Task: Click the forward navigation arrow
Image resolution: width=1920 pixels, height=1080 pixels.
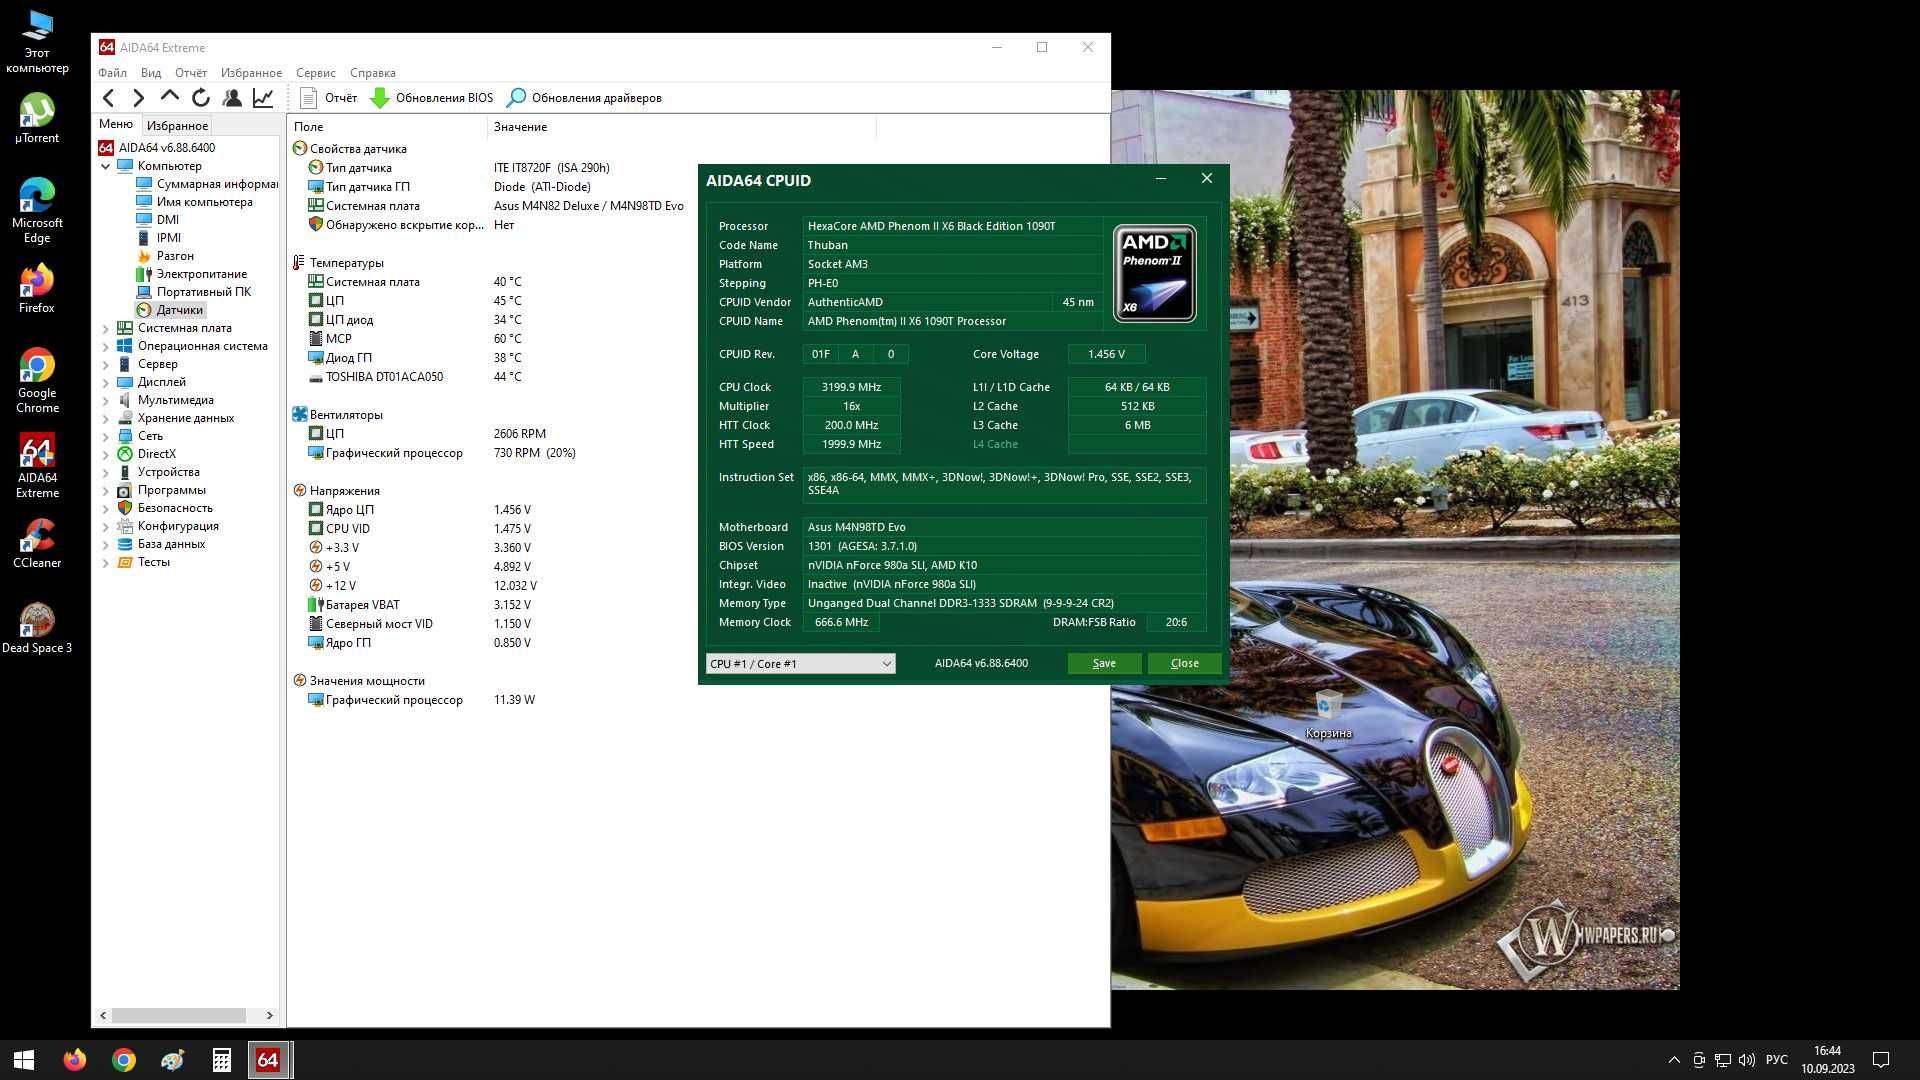Action: (x=138, y=96)
